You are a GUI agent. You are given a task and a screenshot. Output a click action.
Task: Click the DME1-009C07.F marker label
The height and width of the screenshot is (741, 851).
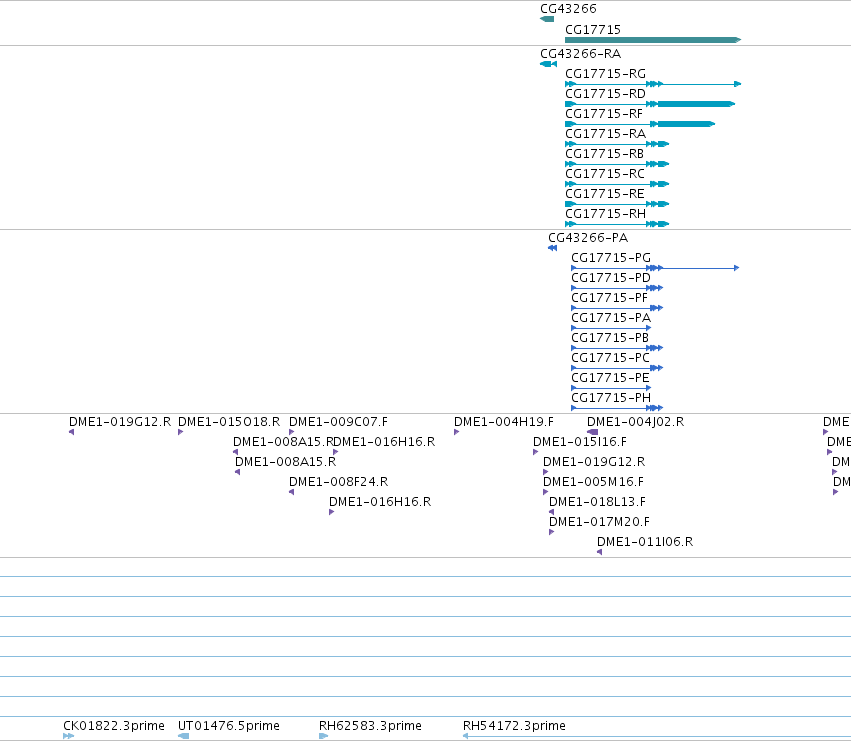(x=338, y=422)
